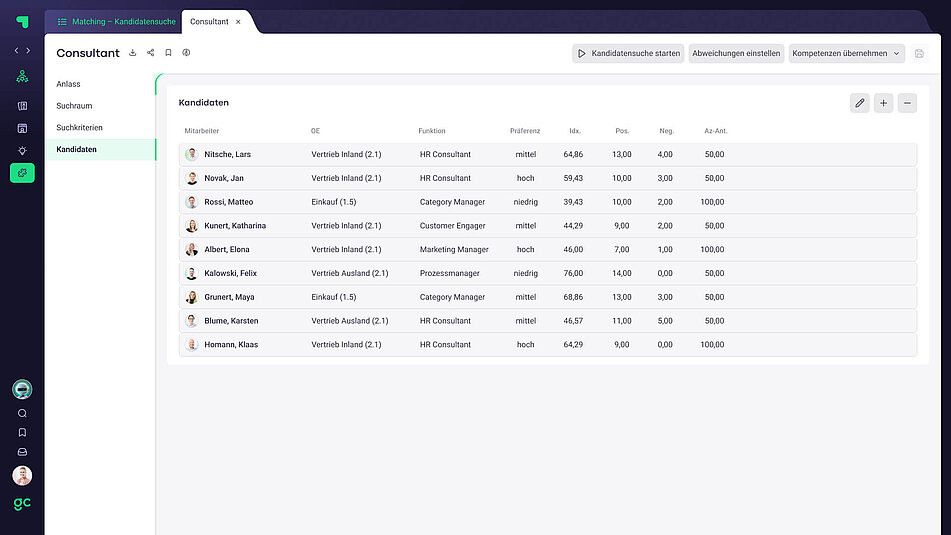The height and width of the screenshot is (535, 951).
Task: Open the round assistant avatar icon
Action: tap(22, 389)
